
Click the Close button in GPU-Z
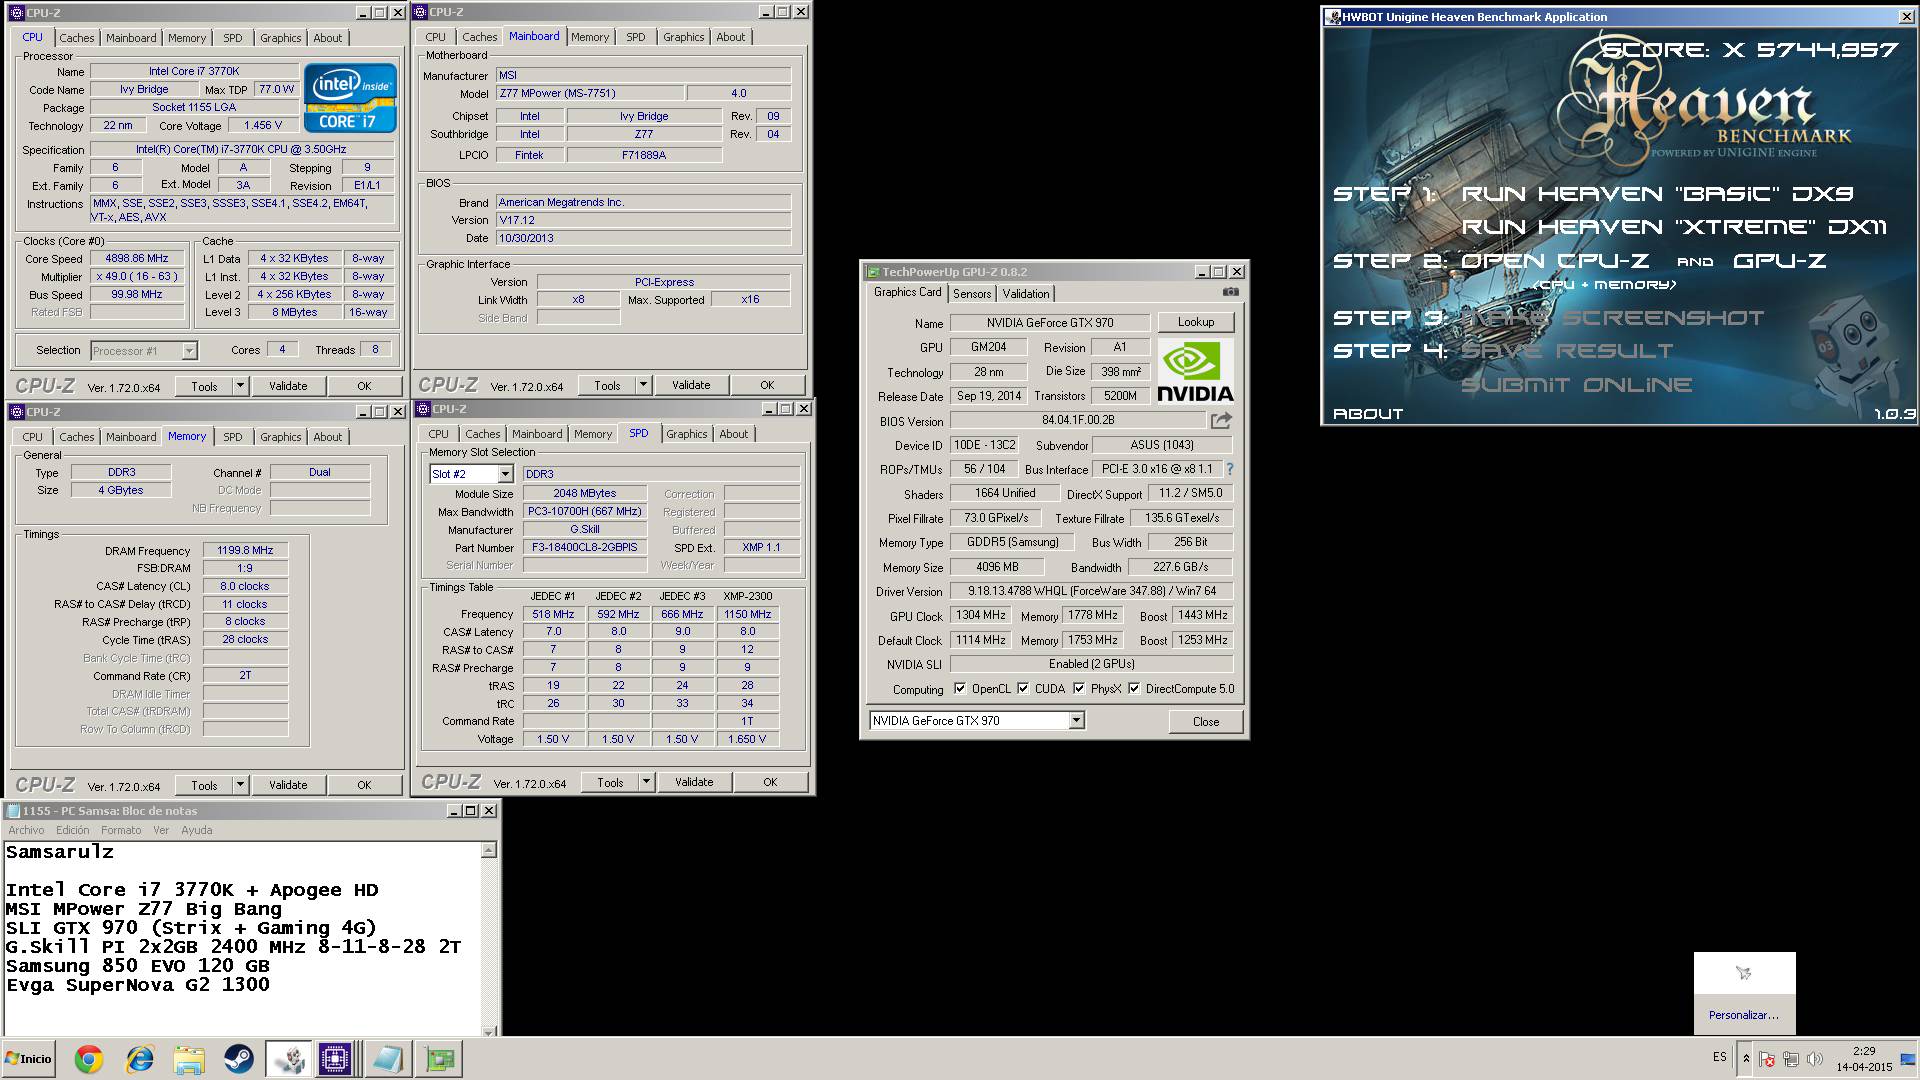pos(1206,721)
